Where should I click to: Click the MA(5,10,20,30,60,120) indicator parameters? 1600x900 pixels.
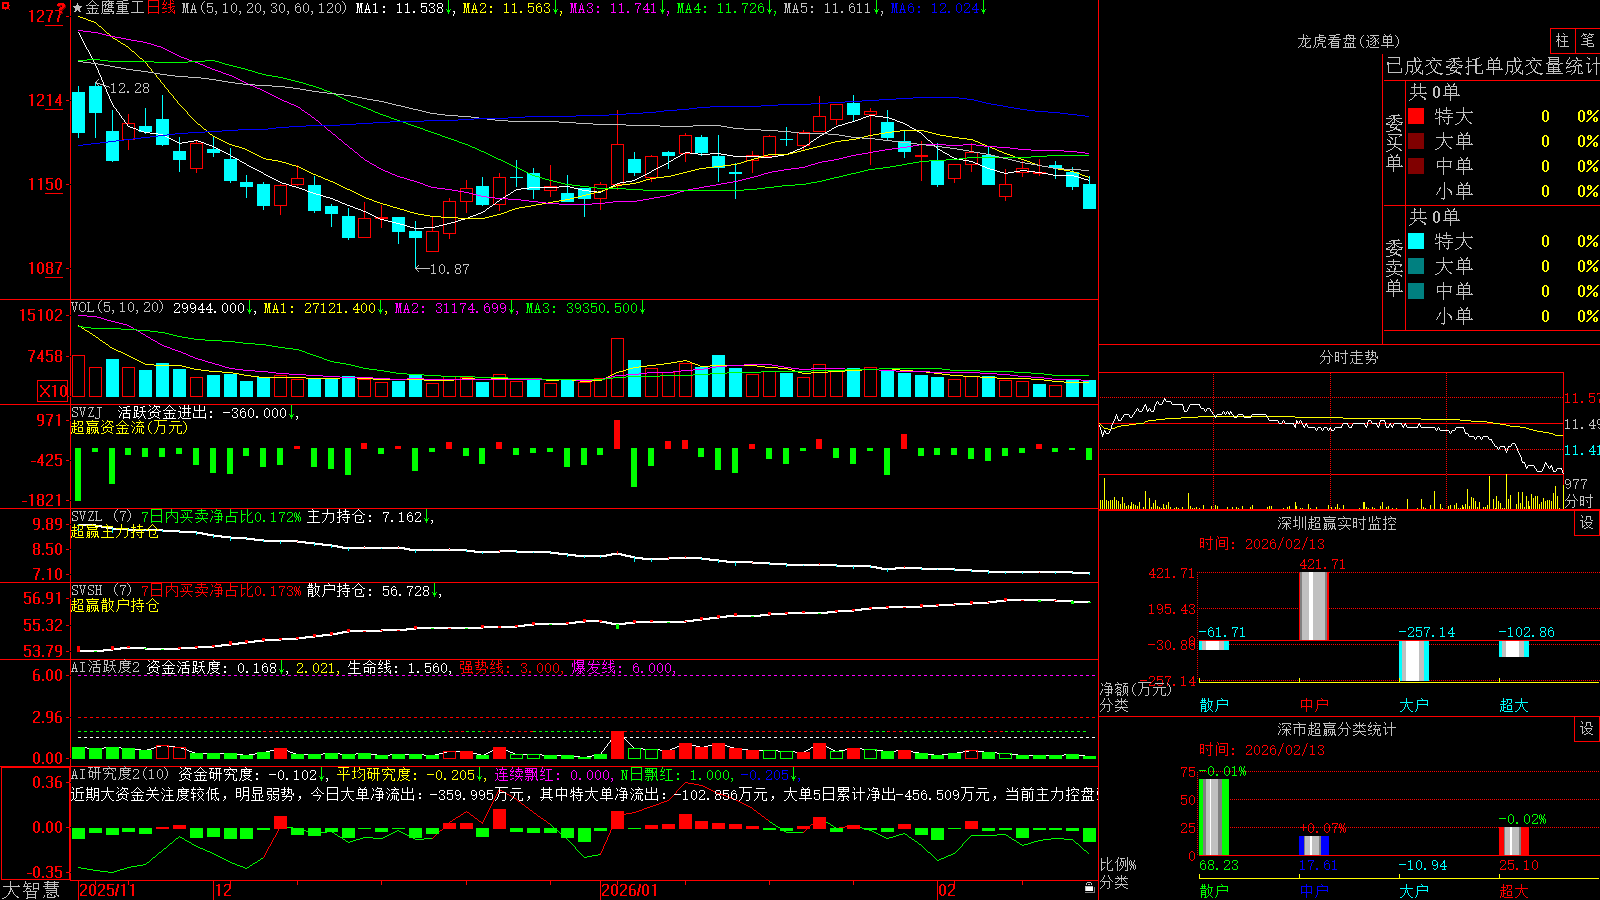coord(265,8)
